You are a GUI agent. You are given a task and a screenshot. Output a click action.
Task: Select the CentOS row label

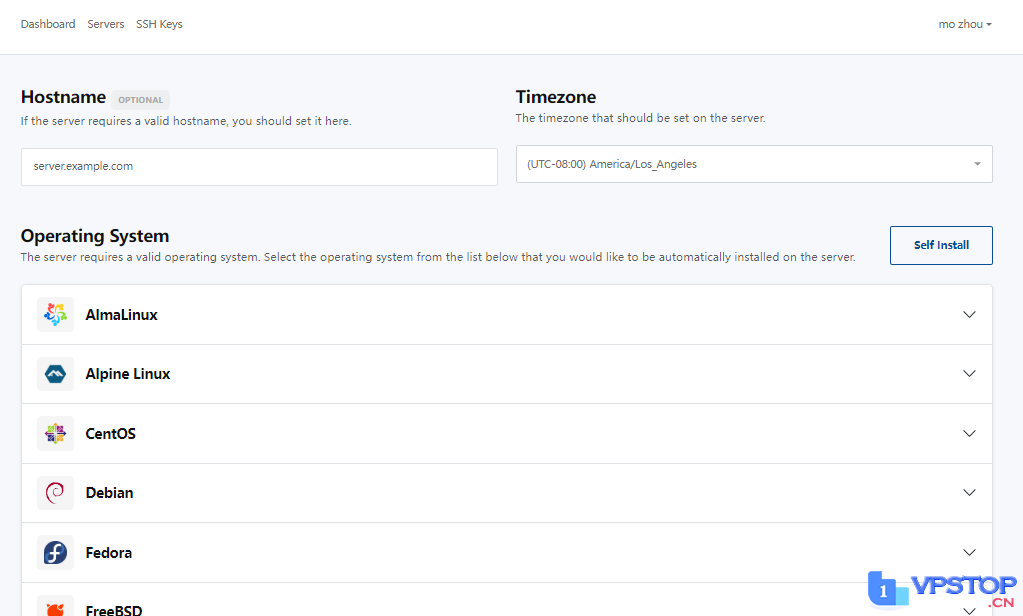pos(110,433)
